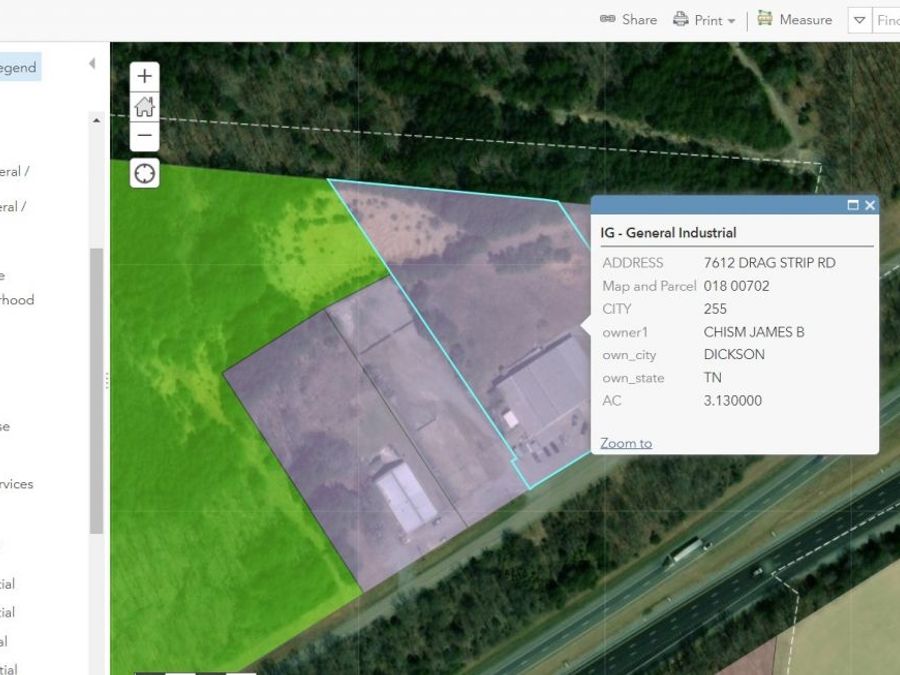Click the own_state value TN

[x=712, y=378]
